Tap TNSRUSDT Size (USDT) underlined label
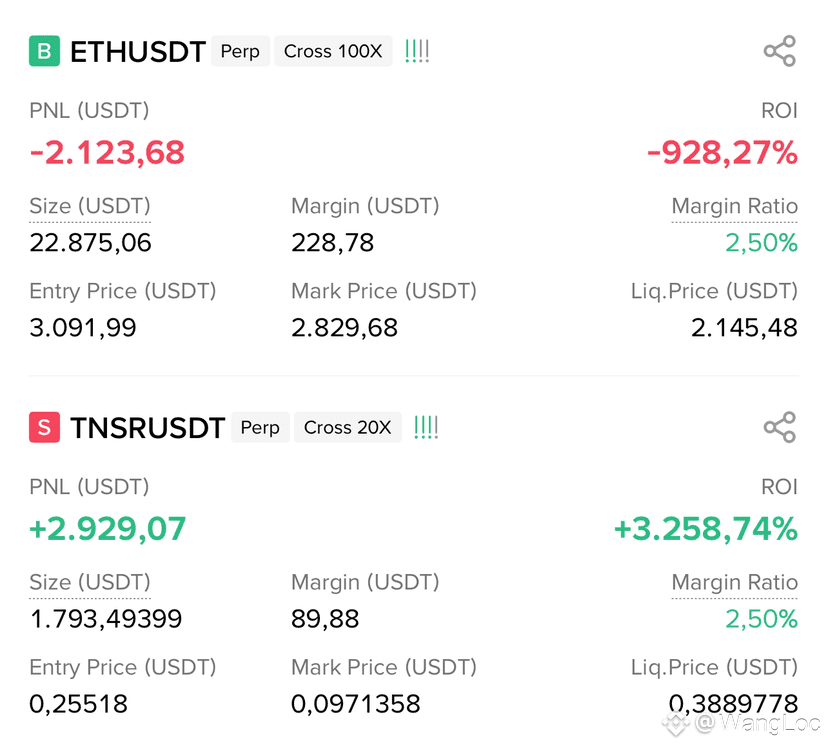 pos(90,582)
